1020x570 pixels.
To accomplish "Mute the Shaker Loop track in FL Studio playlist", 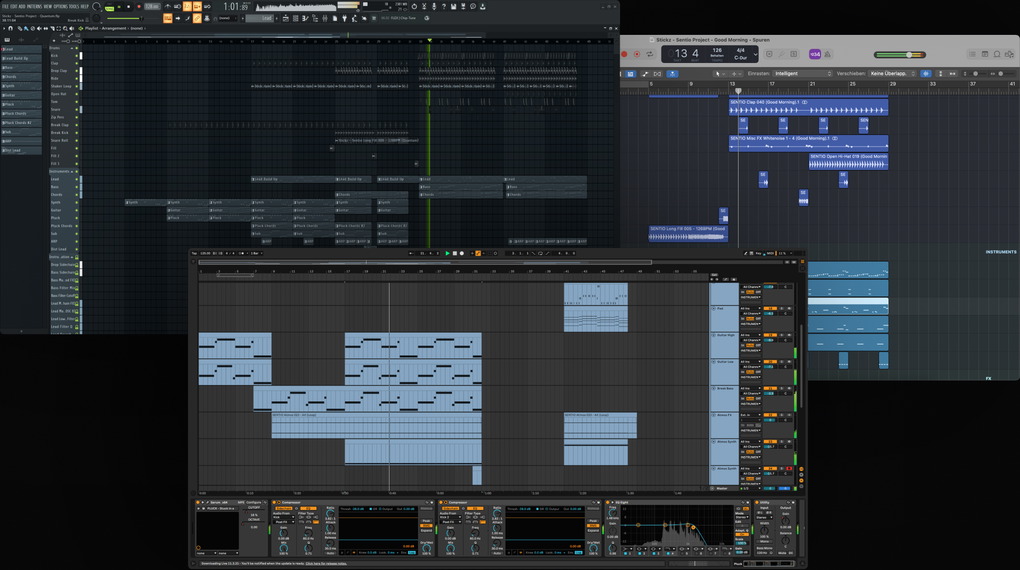I will 77,86.
